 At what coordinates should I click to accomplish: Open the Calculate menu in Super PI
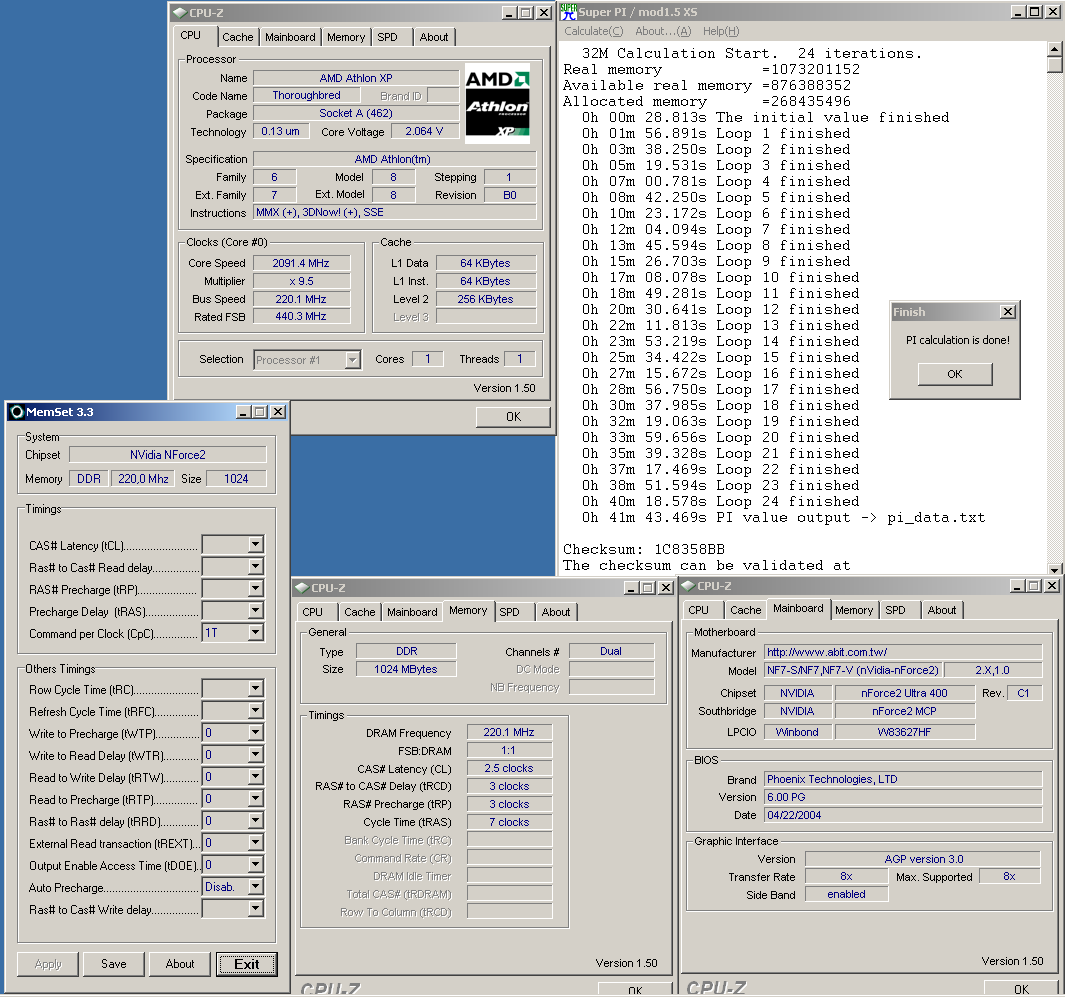pyautogui.click(x=594, y=31)
